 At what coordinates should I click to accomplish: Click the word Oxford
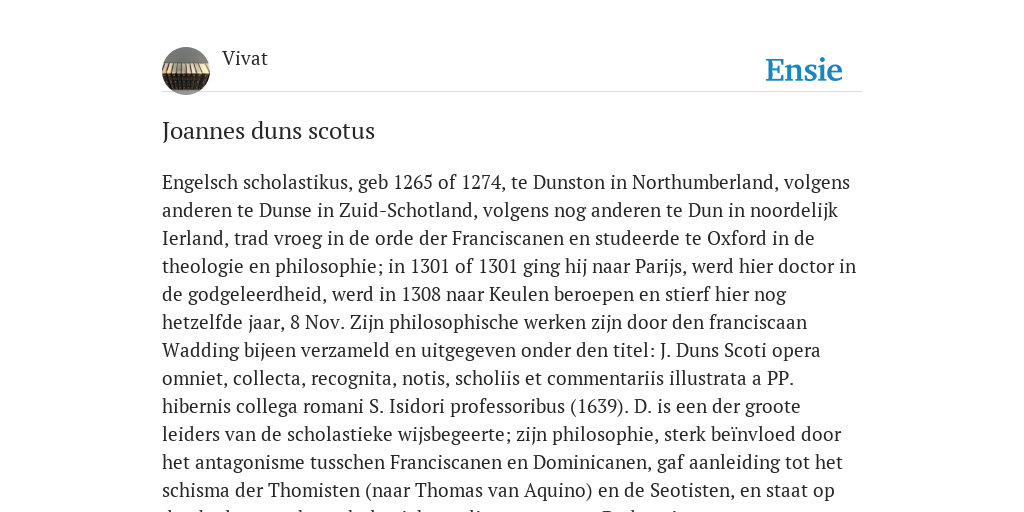[x=737, y=238]
